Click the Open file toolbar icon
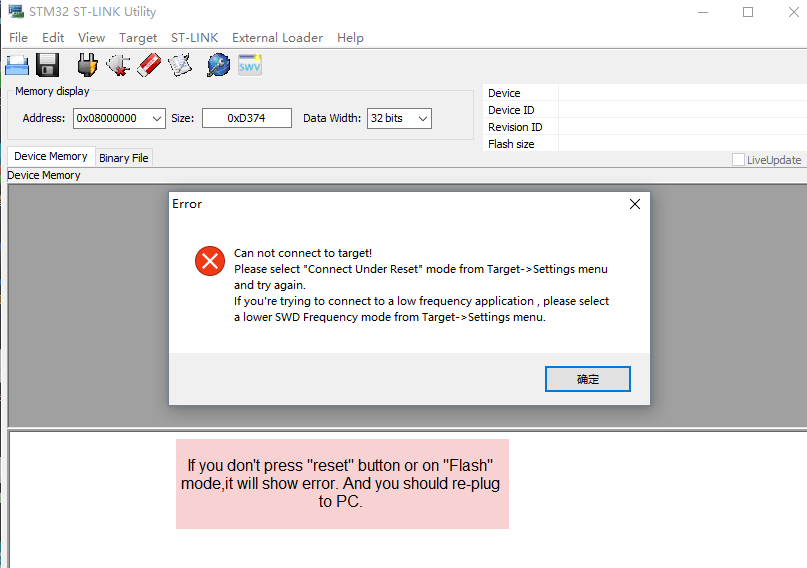The width and height of the screenshot is (807, 568). point(17,65)
